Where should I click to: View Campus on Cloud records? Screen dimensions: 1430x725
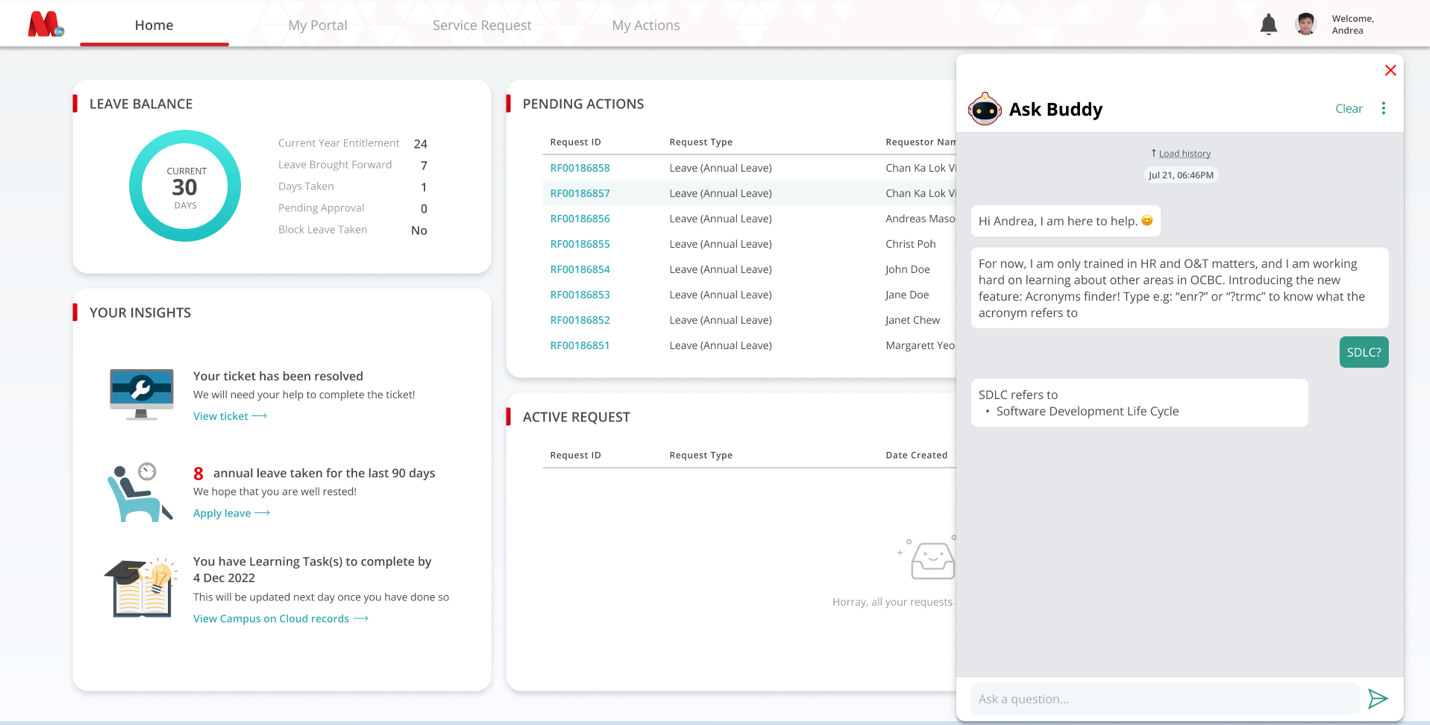[273, 618]
